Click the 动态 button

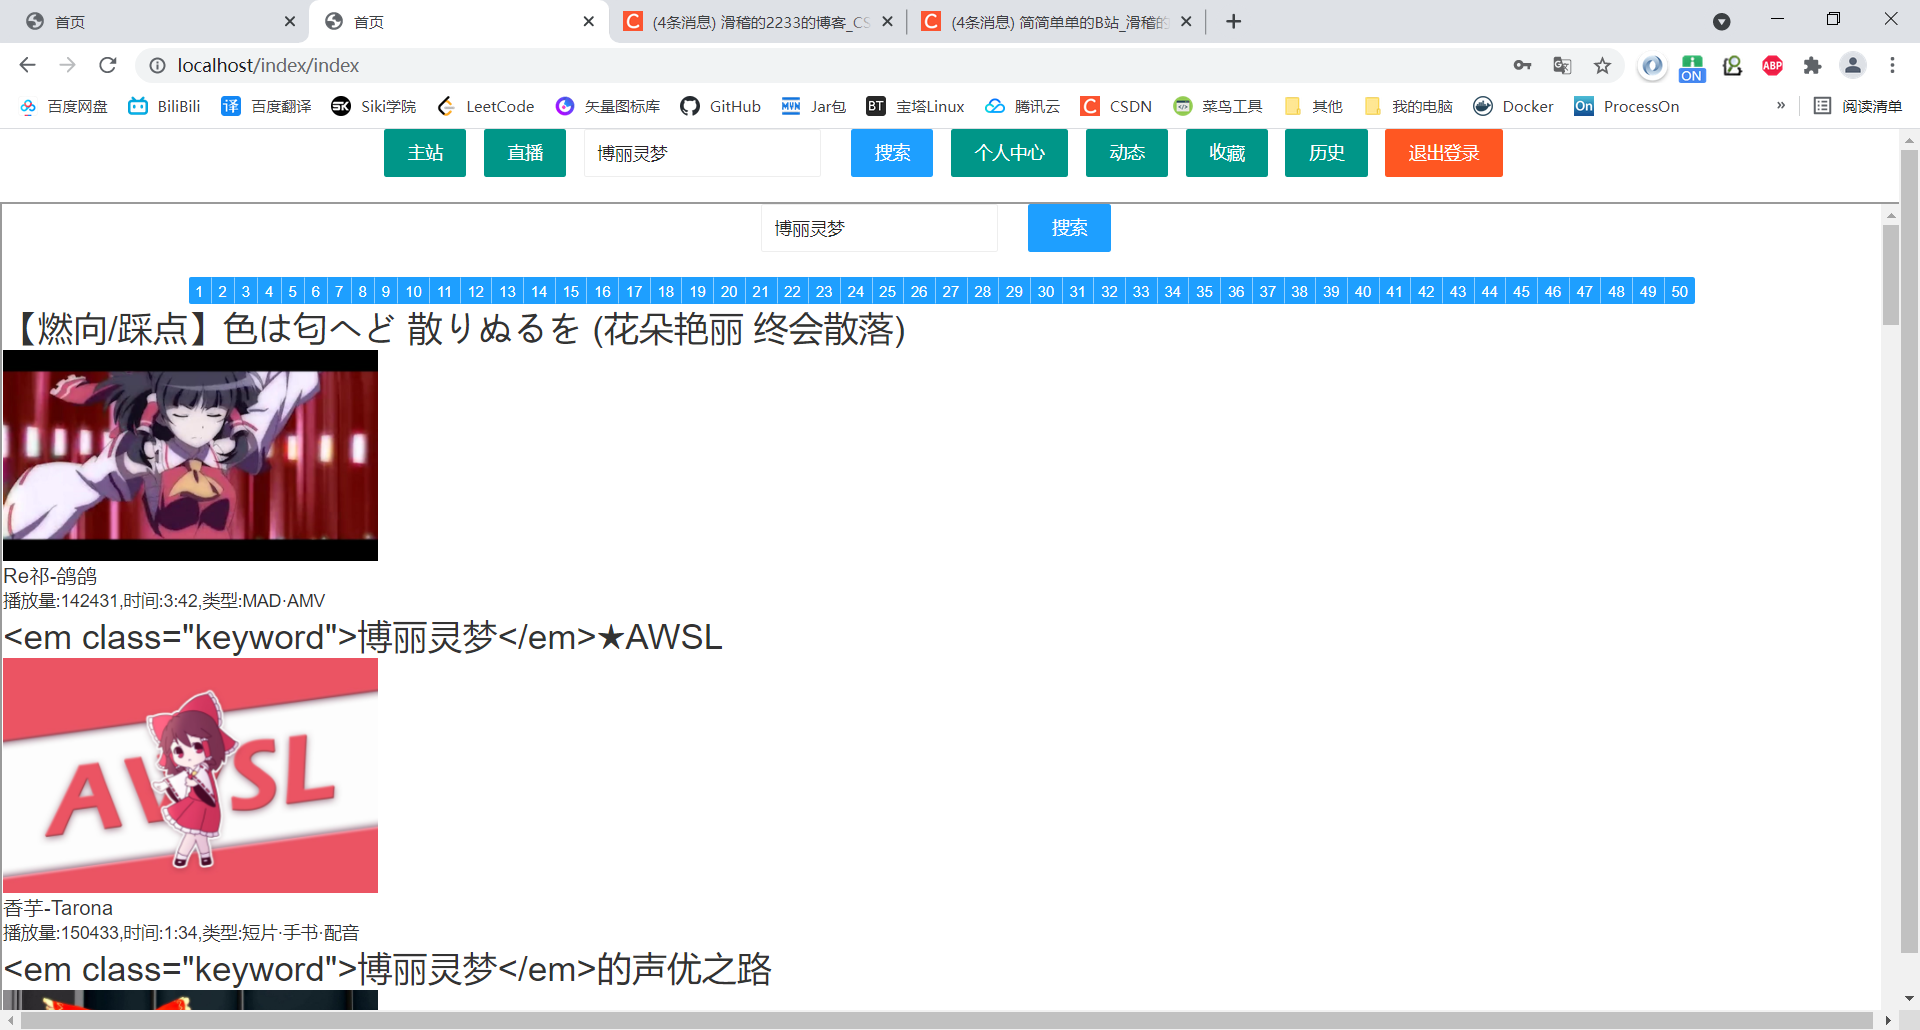[x=1127, y=153]
